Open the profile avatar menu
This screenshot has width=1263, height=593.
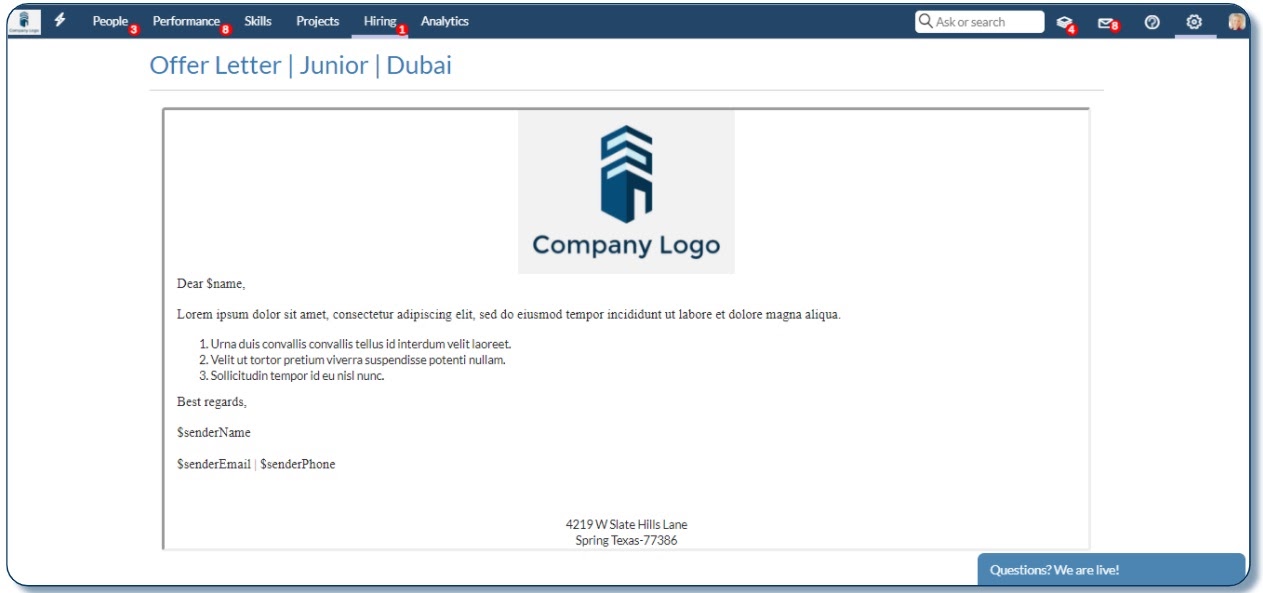tap(1237, 20)
